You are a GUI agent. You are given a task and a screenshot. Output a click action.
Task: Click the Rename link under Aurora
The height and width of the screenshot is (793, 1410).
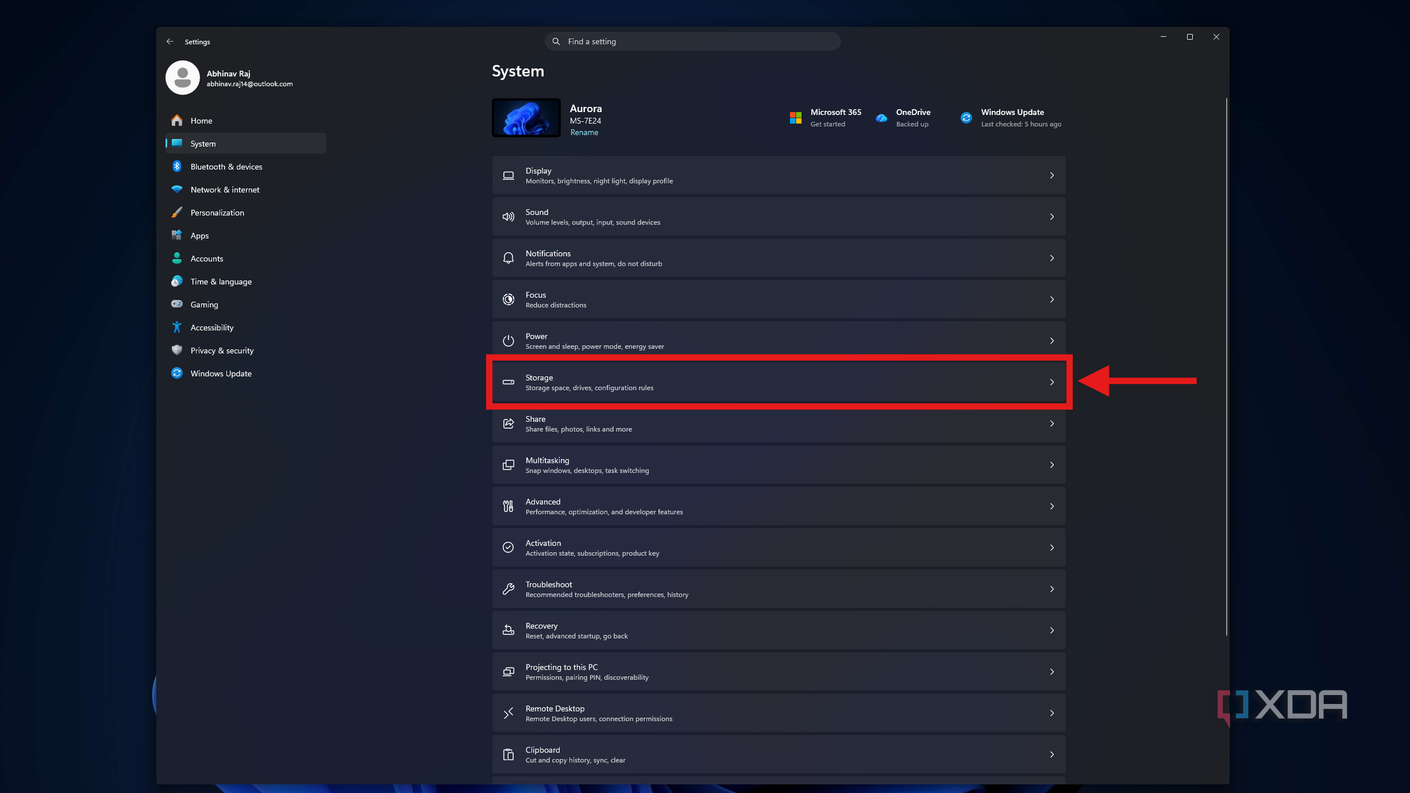pyautogui.click(x=584, y=133)
